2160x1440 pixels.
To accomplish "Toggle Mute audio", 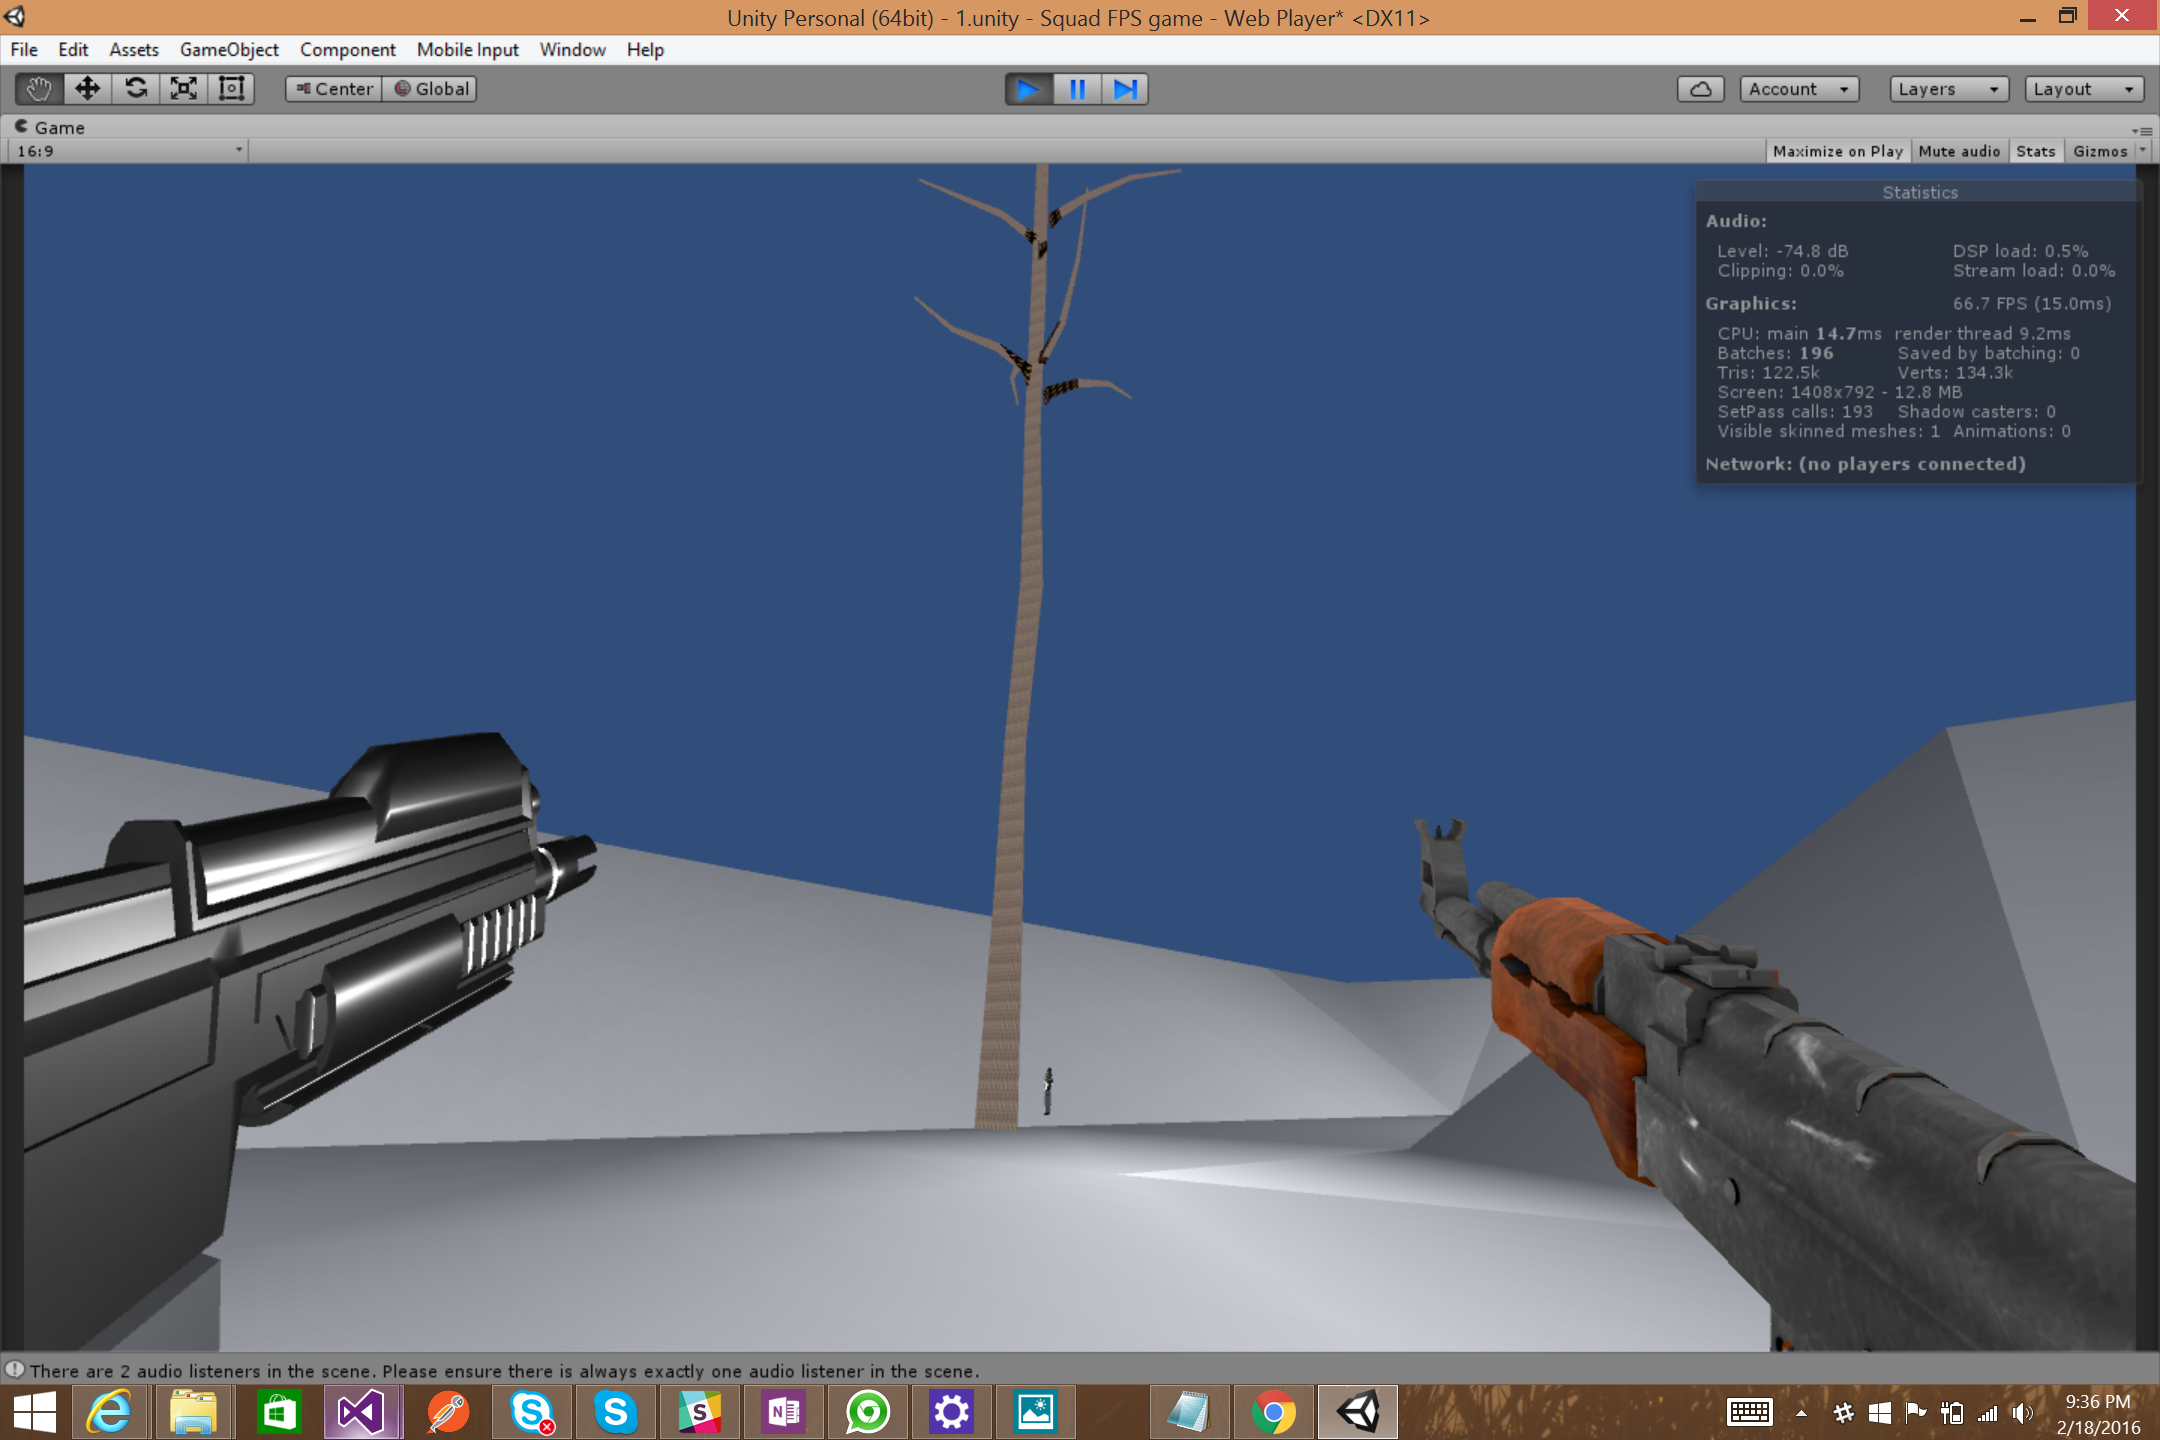I will 1959,151.
